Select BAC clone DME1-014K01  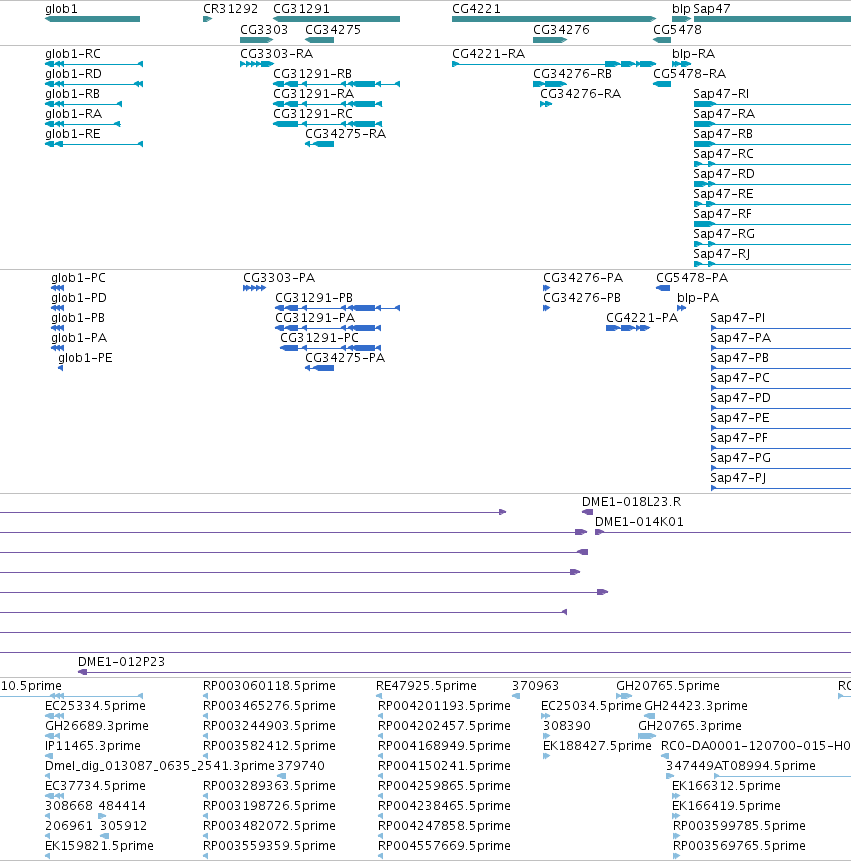coord(640,522)
